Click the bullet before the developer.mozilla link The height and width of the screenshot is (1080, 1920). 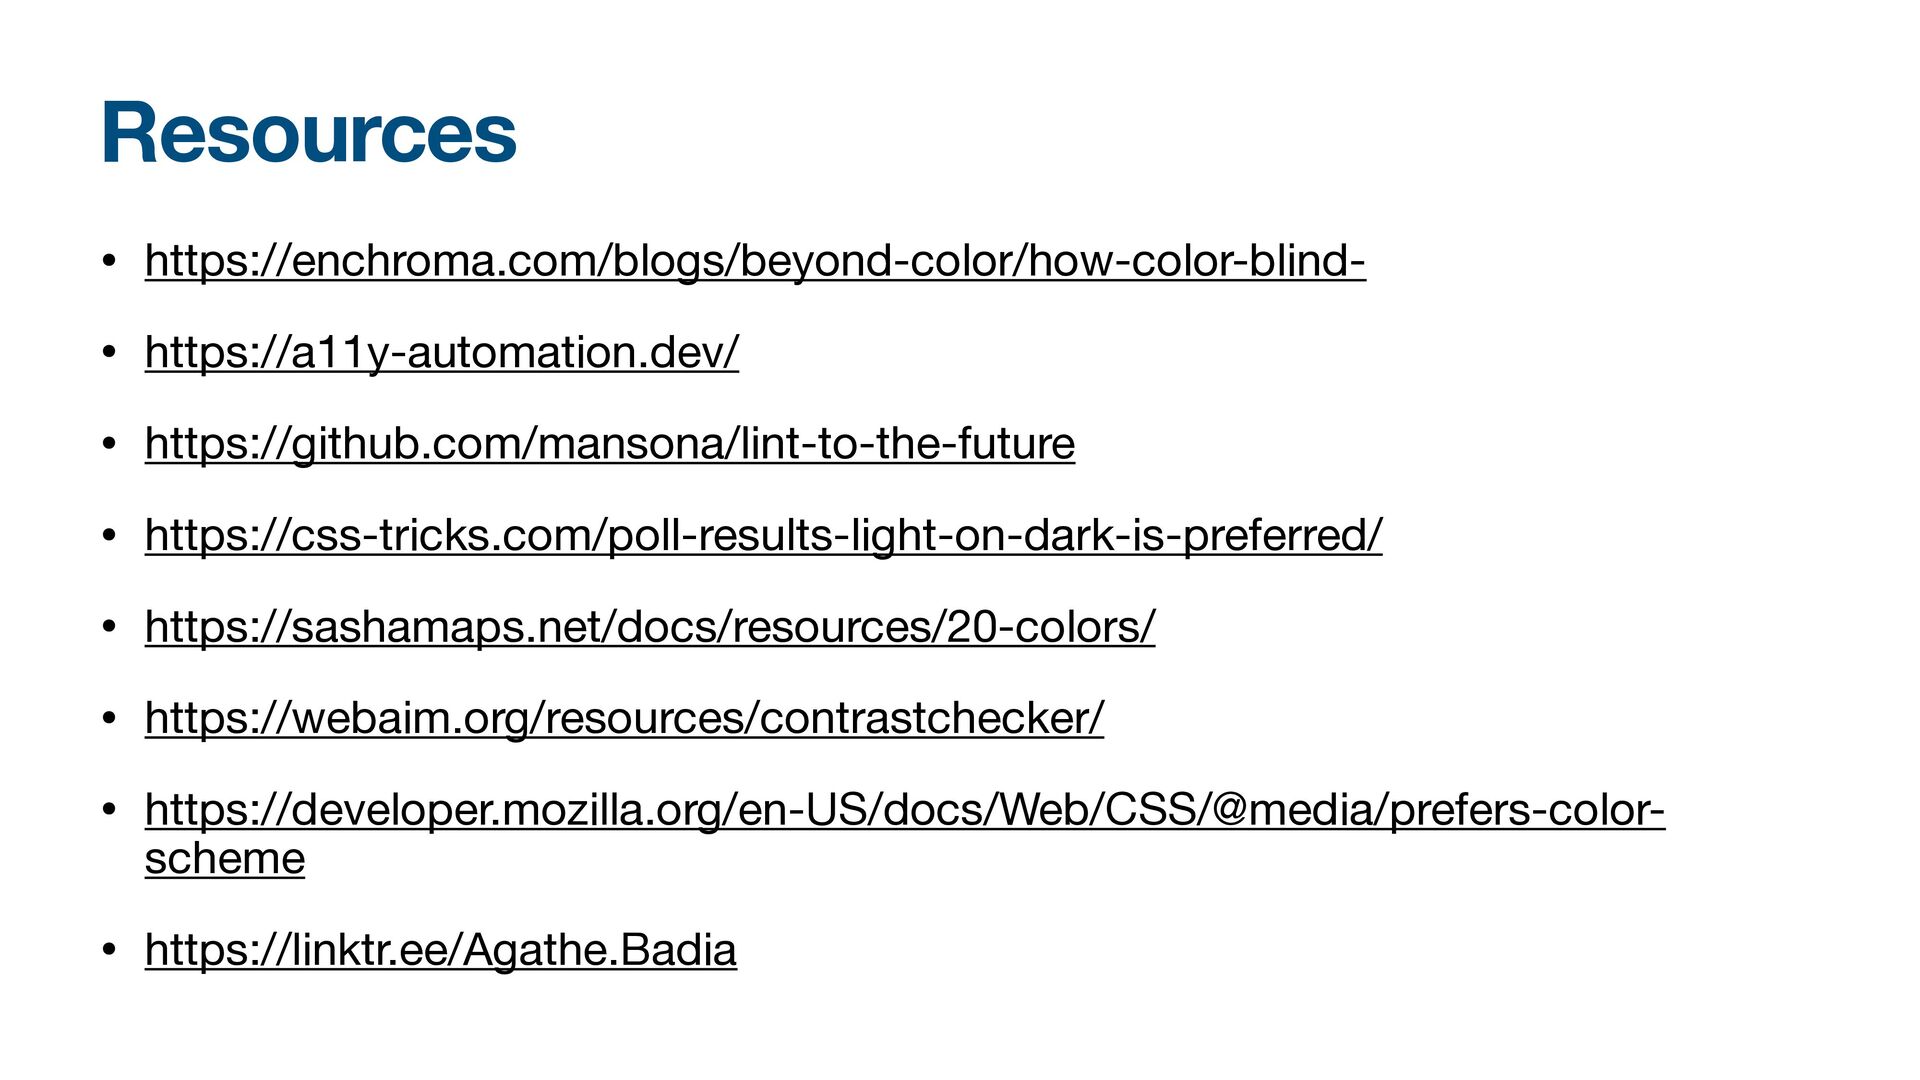pos(109,811)
